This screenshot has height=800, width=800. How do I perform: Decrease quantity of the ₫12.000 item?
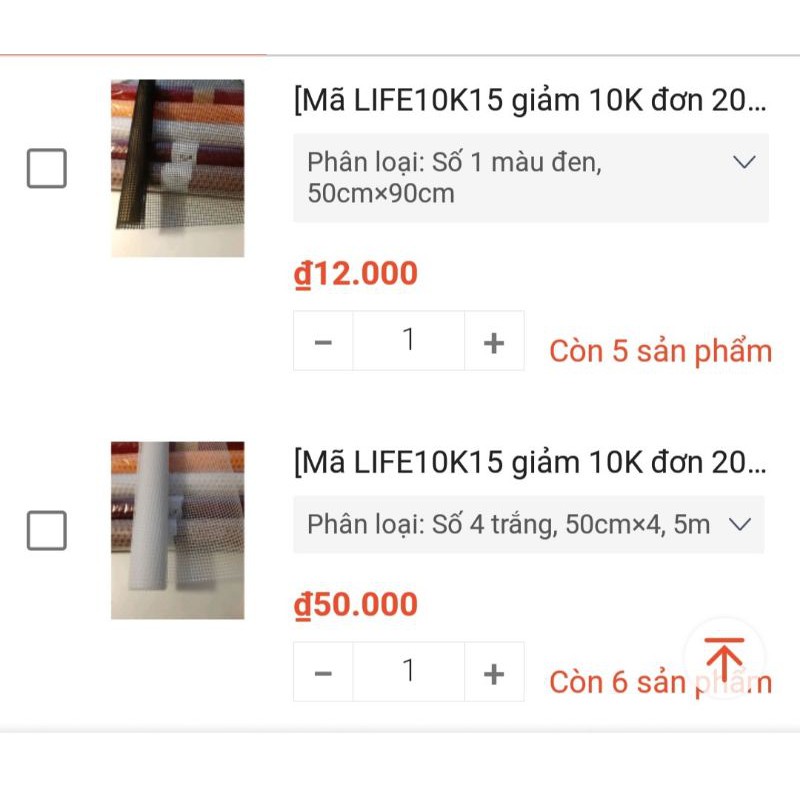[x=323, y=342]
